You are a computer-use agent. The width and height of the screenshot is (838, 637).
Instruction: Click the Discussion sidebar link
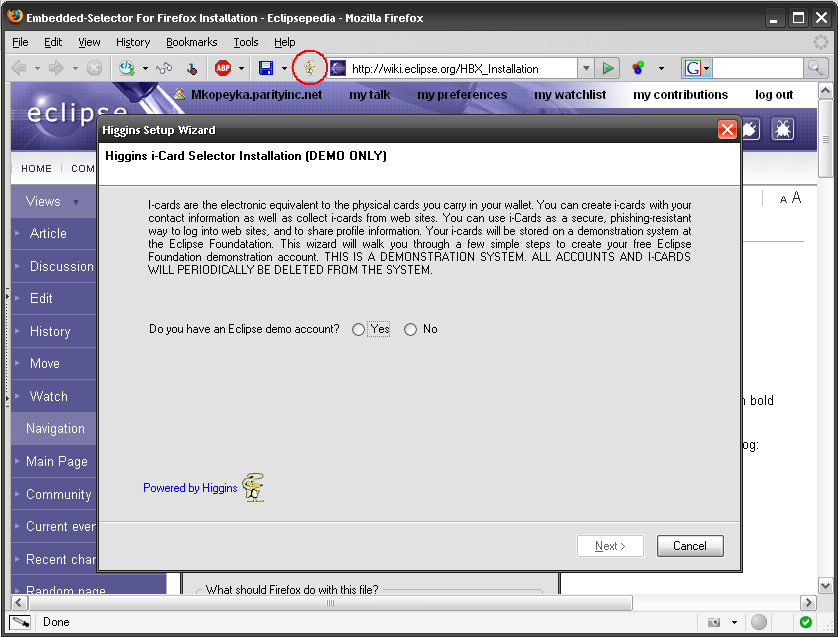tap(61, 266)
